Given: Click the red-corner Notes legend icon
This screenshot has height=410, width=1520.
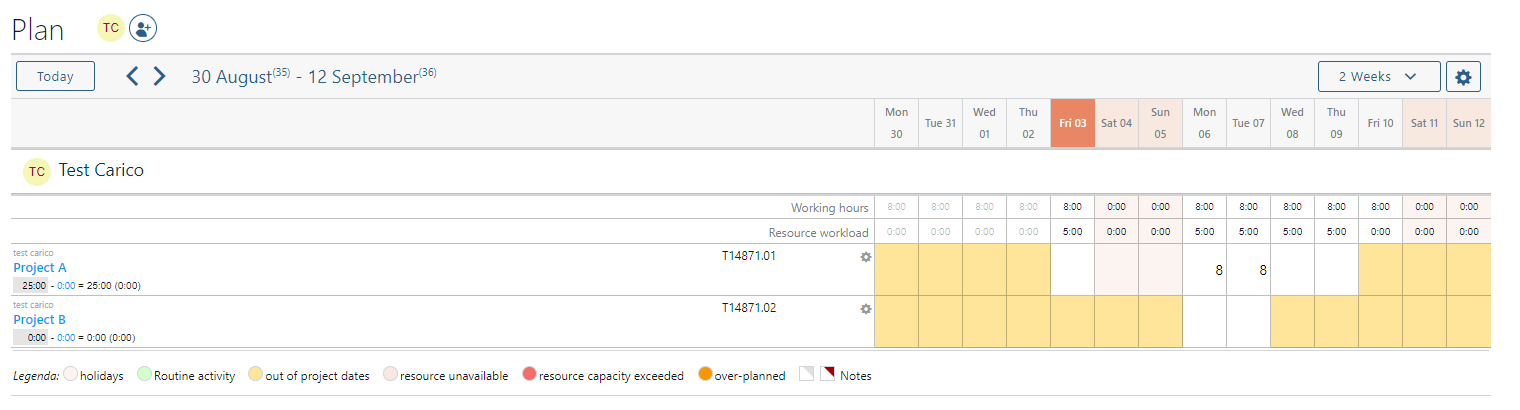Looking at the screenshot, I should pyautogui.click(x=827, y=375).
